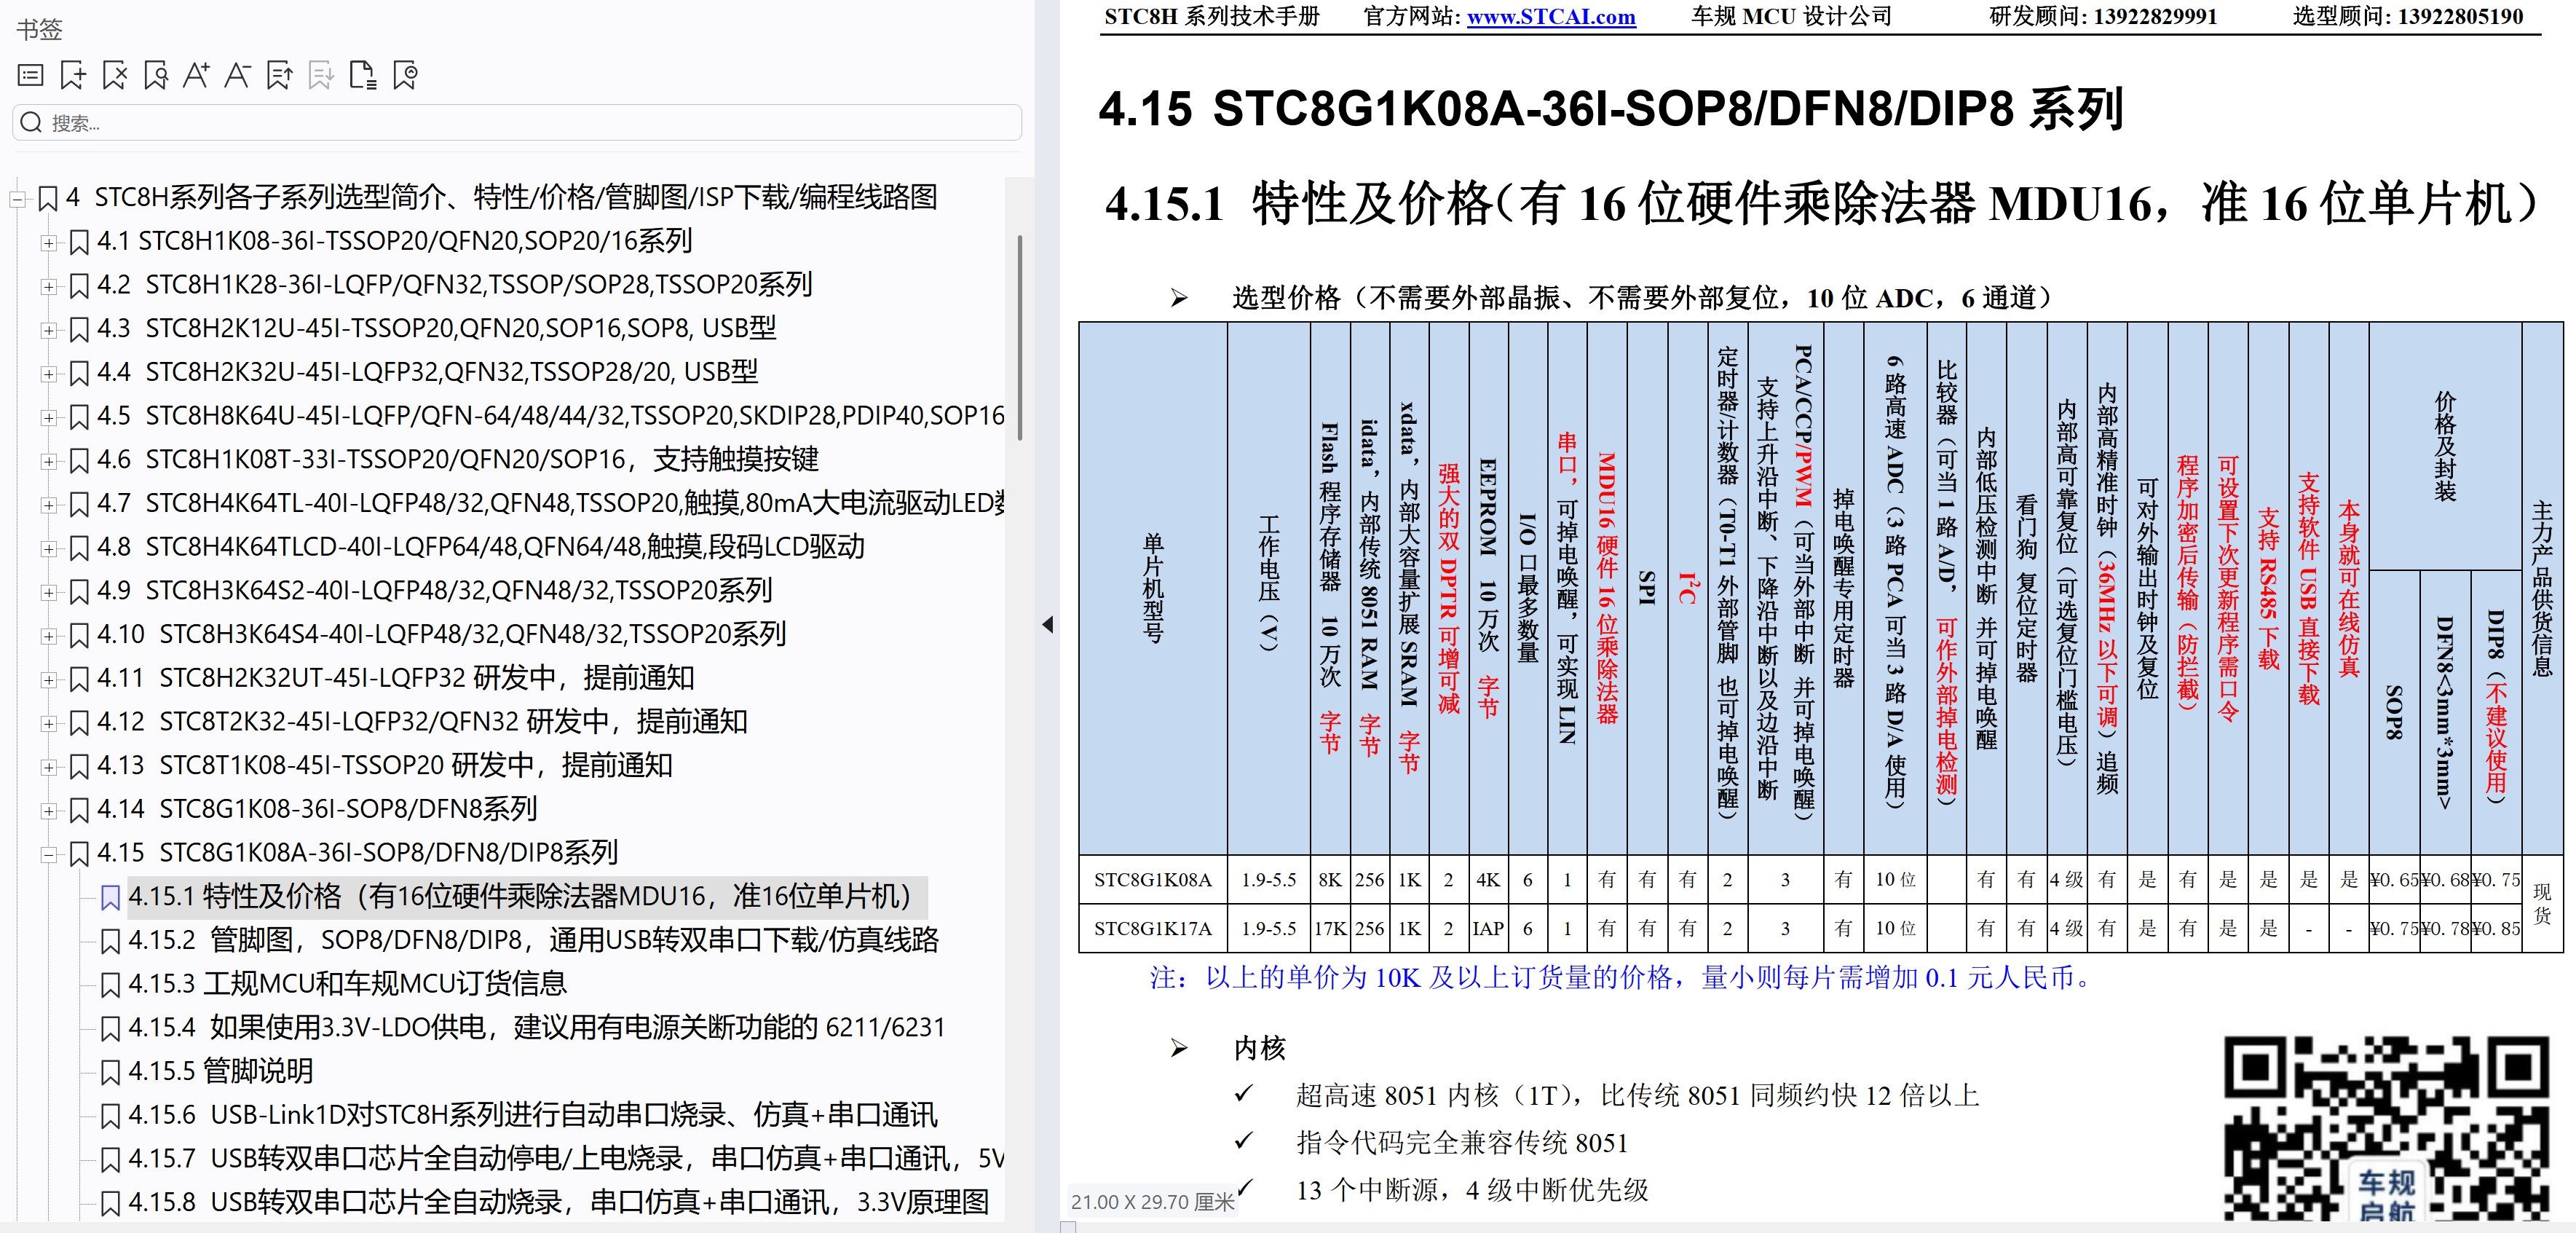Open bookmark 4.13 STC8T1K08-45I
The image size is (2576, 1233).
(x=384, y=766)
